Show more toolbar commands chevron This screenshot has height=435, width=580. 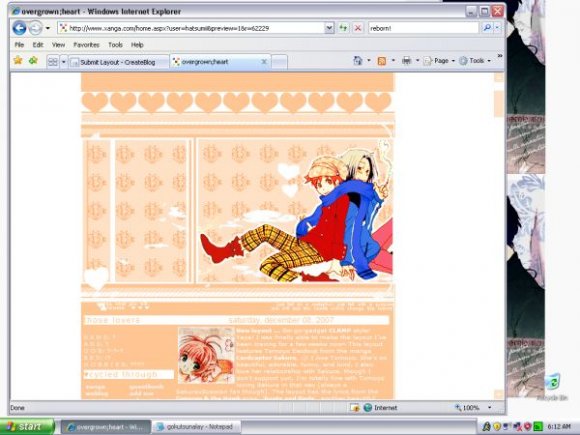[500, 56]
